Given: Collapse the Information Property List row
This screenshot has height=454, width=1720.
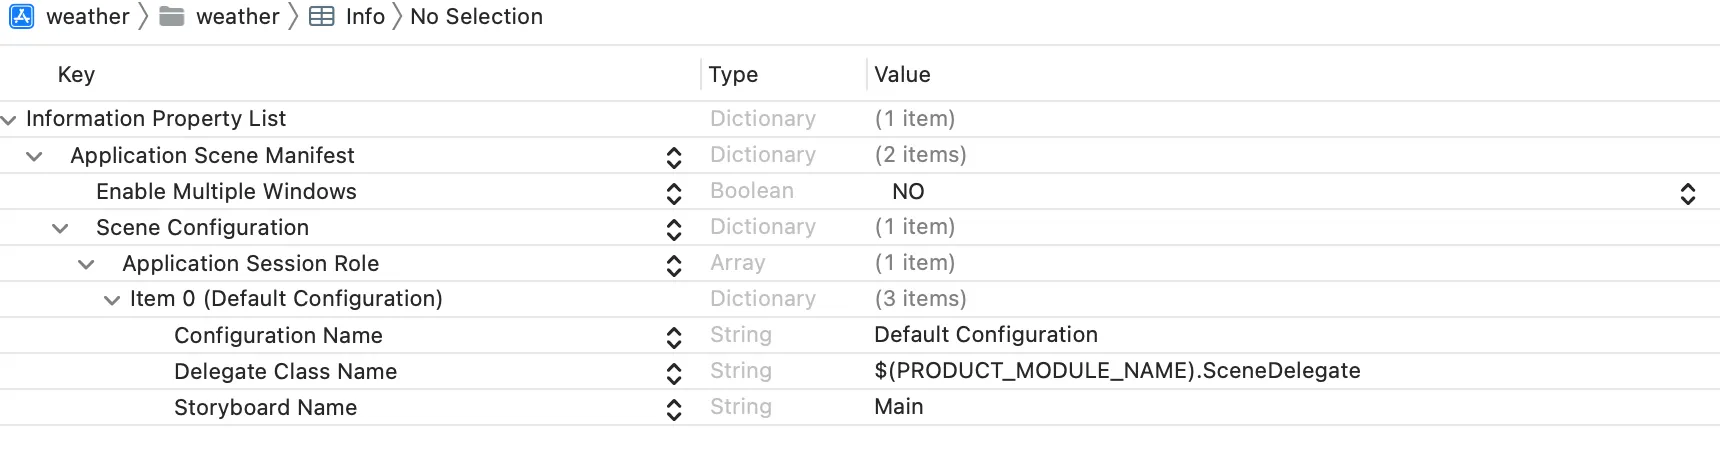Looking at the screenshot, I should click(9, 120).
